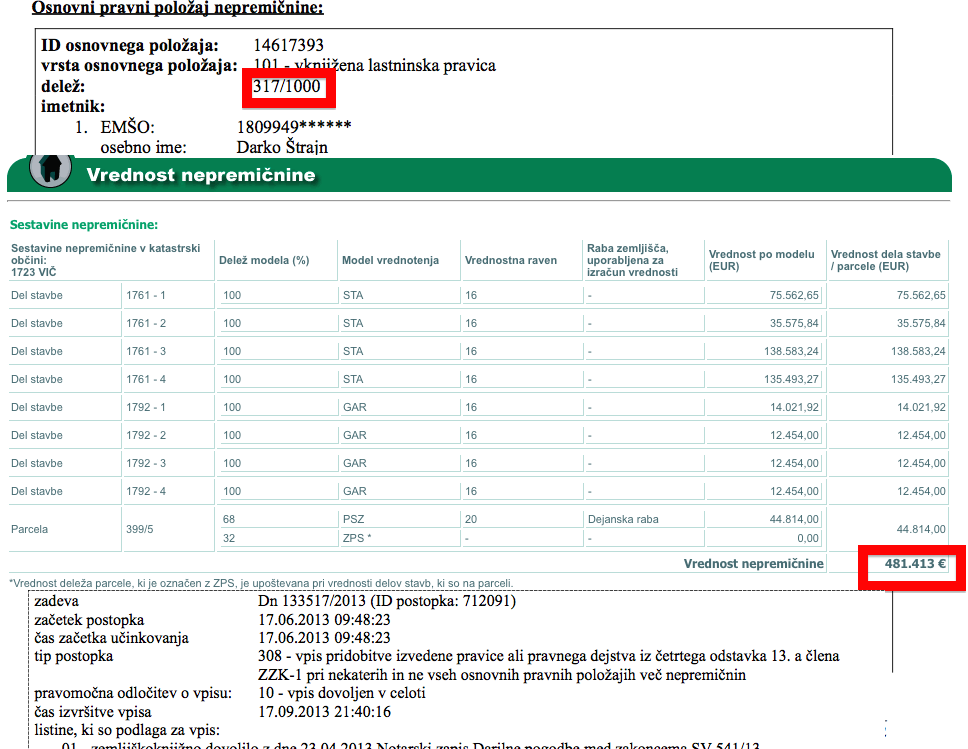Select row cell 1792 - 3
The height and width of the screenshot is (749, 968).
point(146,463)
